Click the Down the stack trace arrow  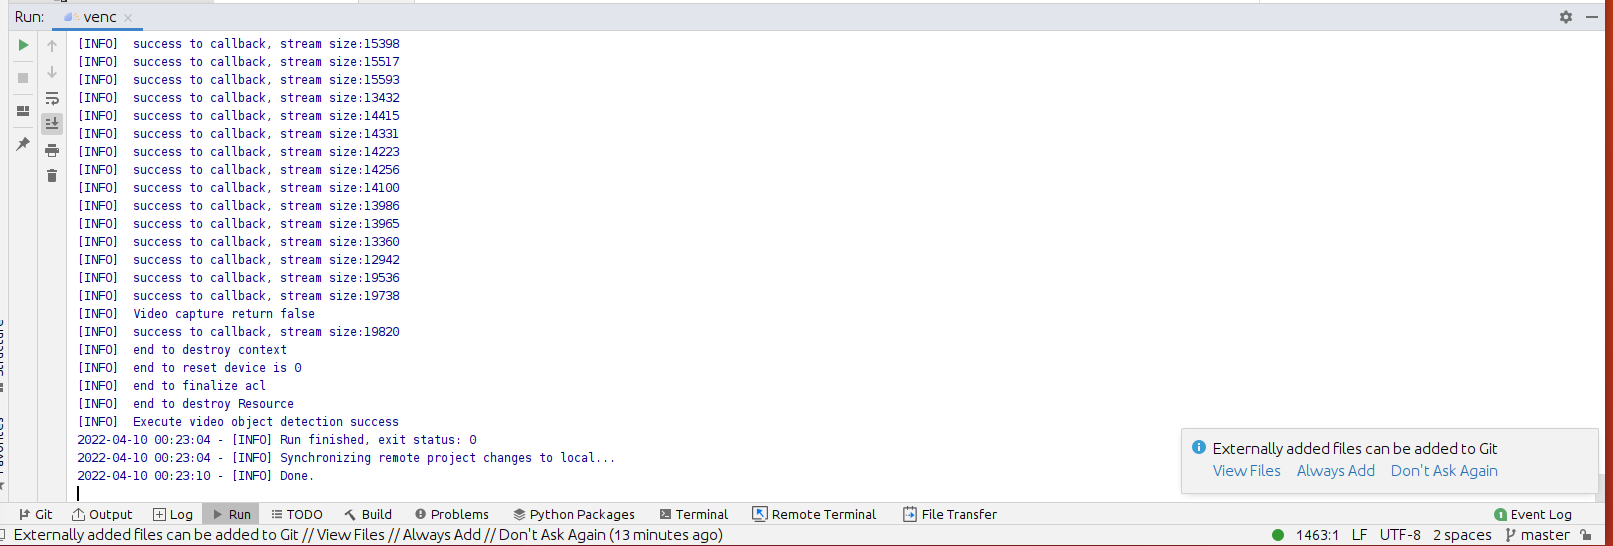[52, 72]
